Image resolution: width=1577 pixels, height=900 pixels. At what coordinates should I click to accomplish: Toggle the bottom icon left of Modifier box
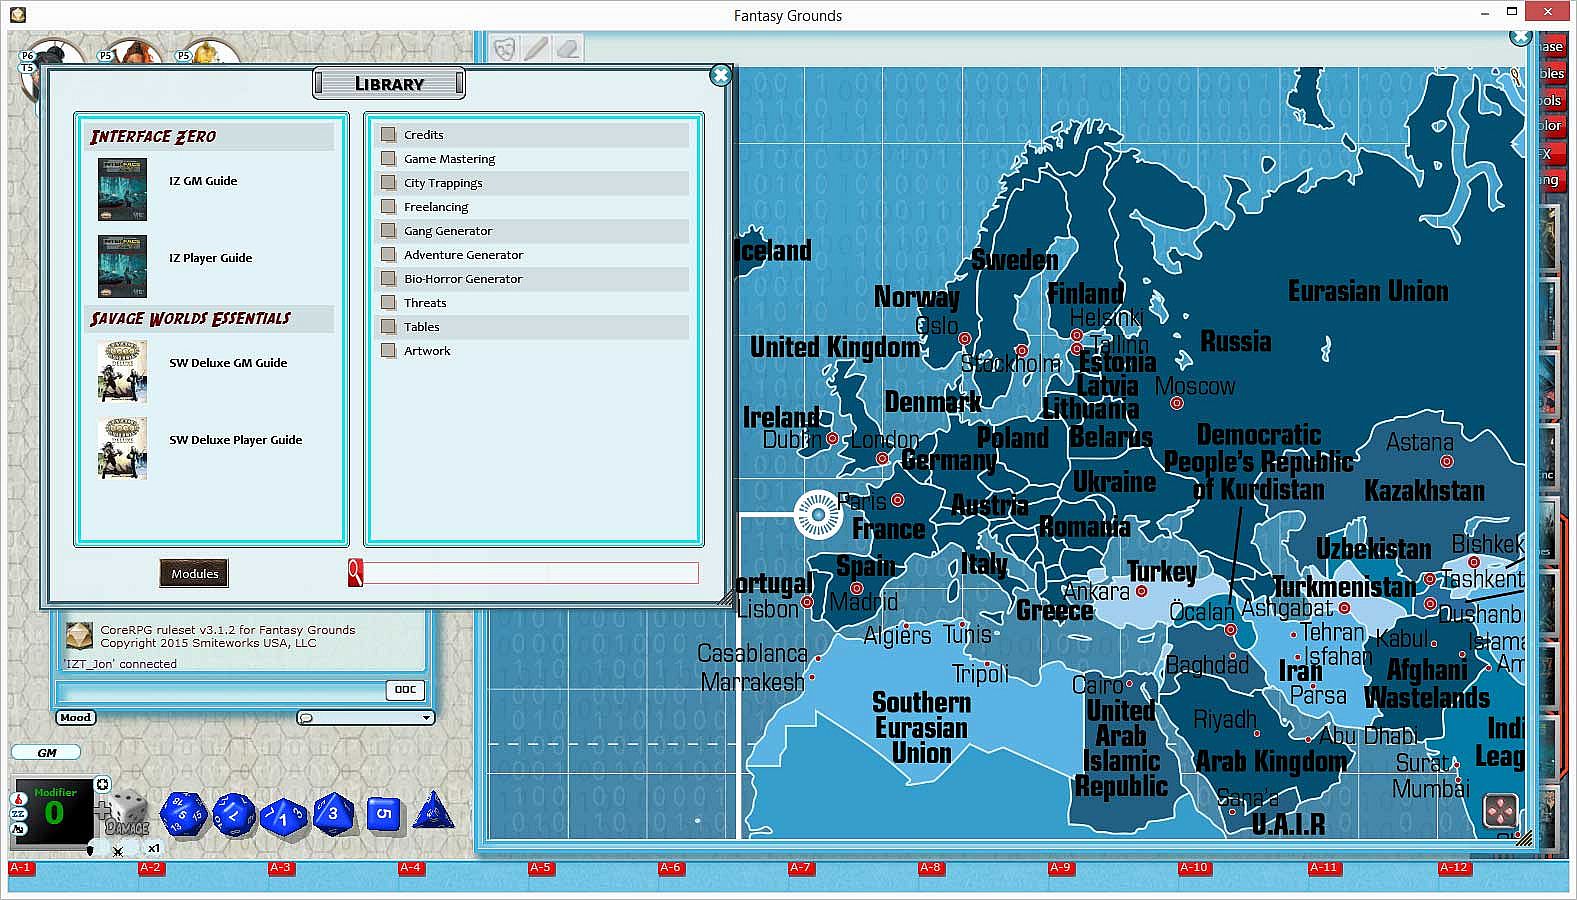pyautogui.click(x=18, y=829)
